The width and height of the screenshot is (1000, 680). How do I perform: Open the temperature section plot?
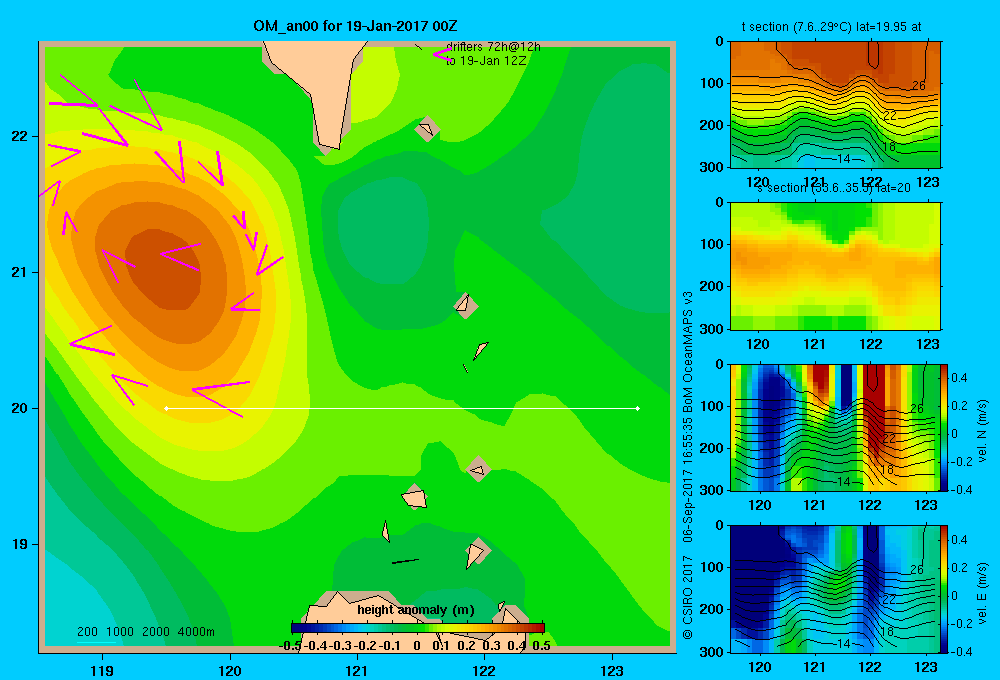pyautogui.click(x=835, y=105)
